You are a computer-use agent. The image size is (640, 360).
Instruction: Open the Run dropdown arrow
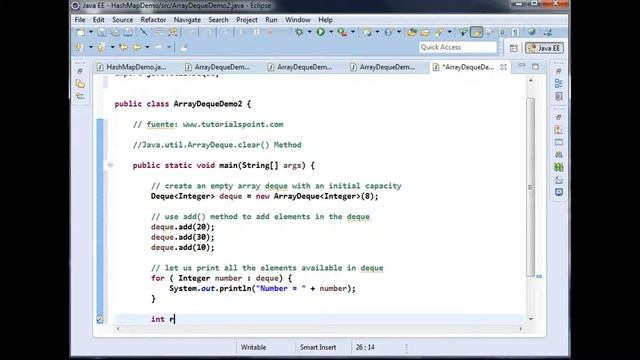(331, 32)
